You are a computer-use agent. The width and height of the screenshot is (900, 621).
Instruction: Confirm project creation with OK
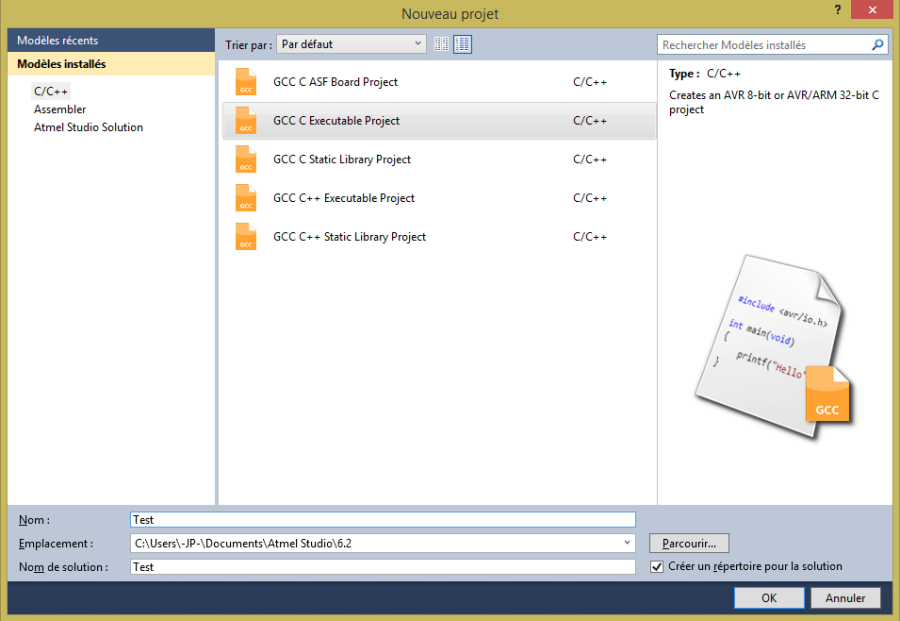click(769, 597)
